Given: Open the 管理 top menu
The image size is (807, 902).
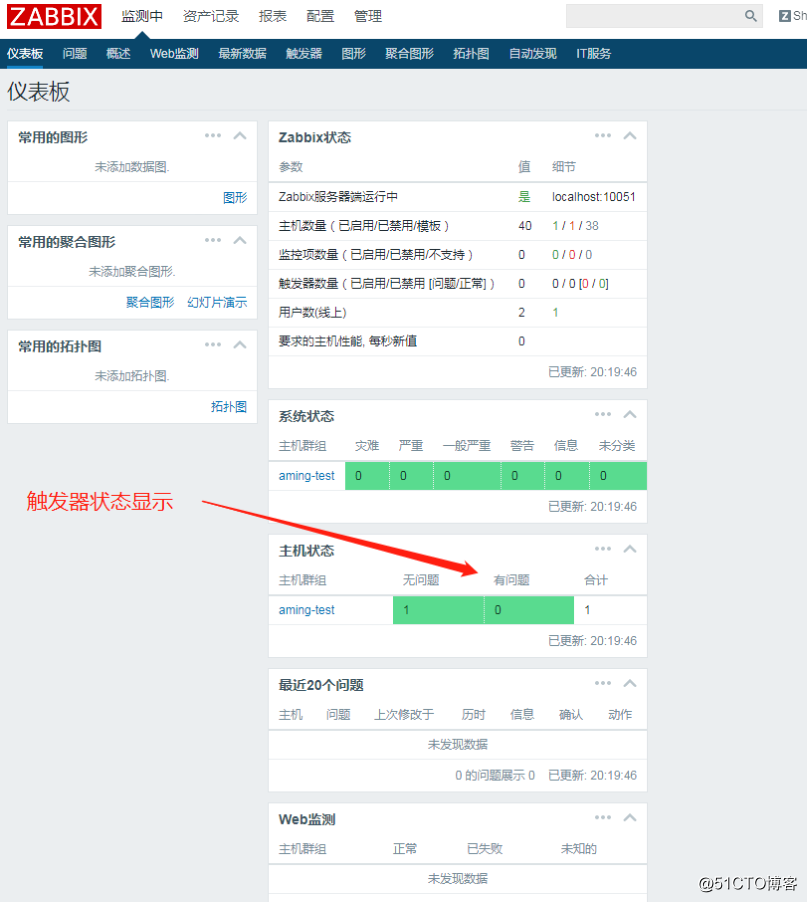Looking at the screenshot, I should click(x=368, y=16).
